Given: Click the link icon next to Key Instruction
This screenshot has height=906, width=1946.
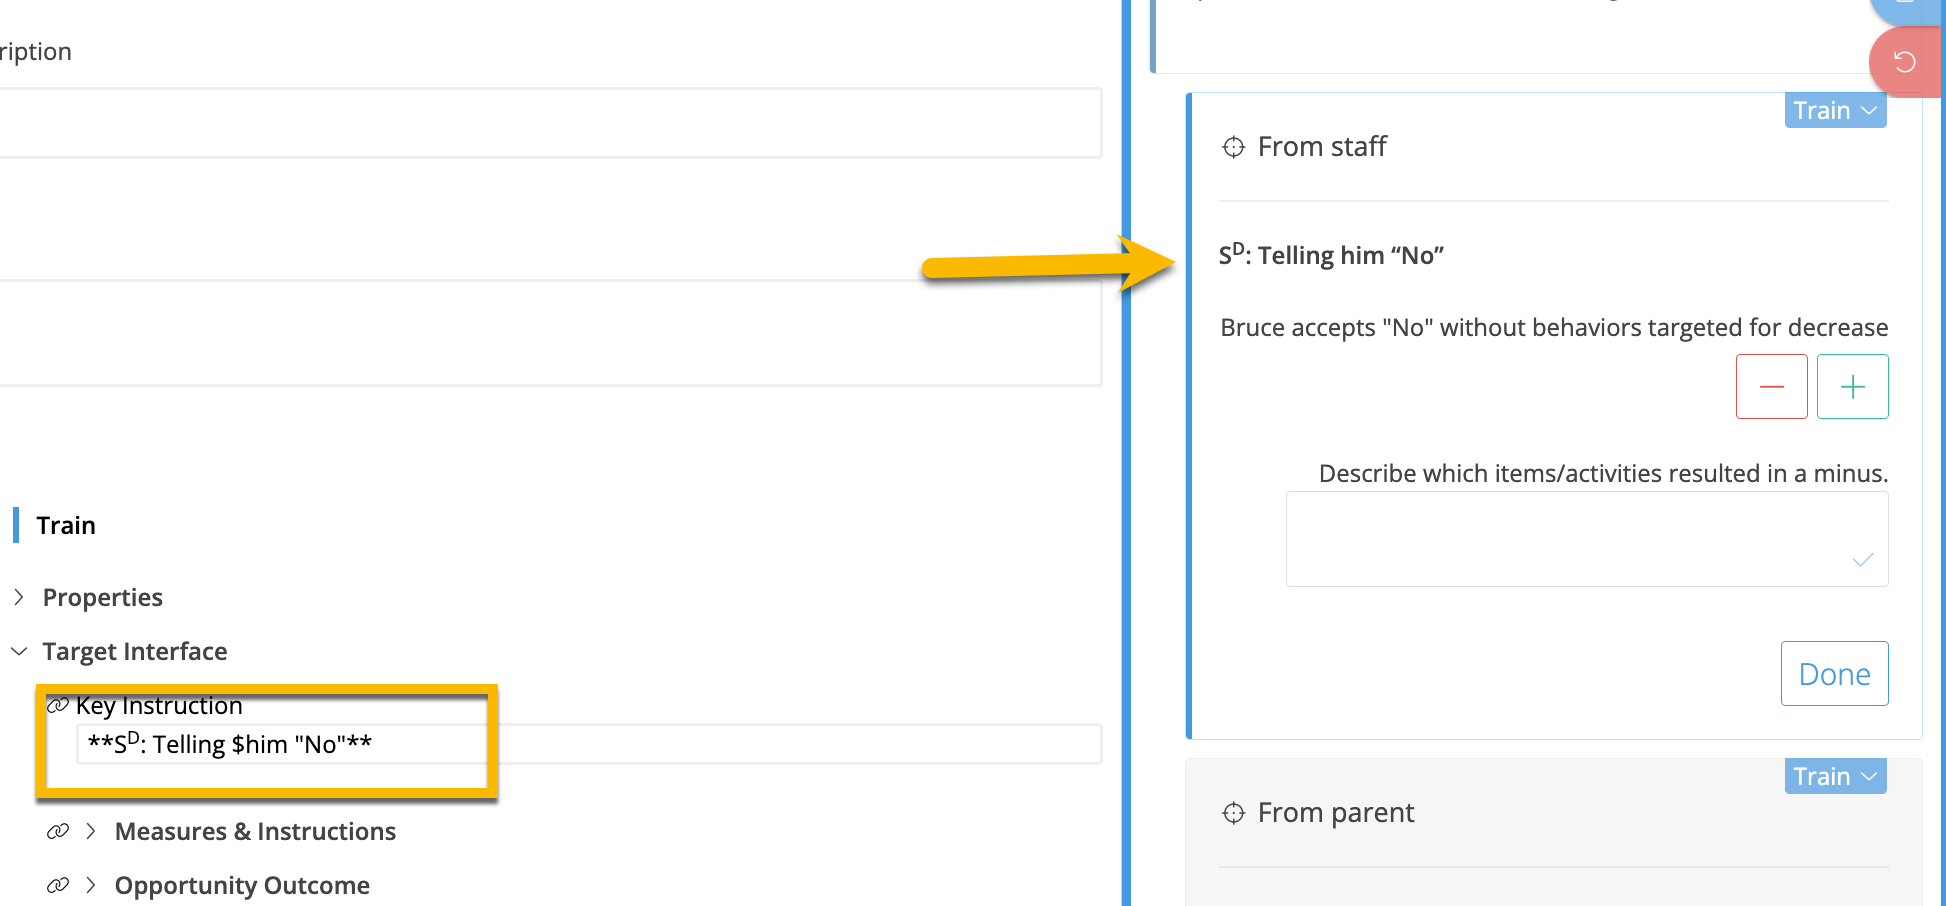Looking at the screenshot, I should click(x=58, y=706).
